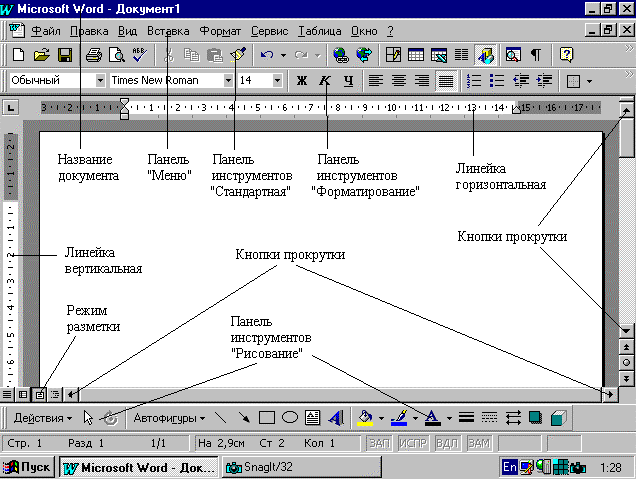Open the Действия drawing actions button

(x=42, y=417)
